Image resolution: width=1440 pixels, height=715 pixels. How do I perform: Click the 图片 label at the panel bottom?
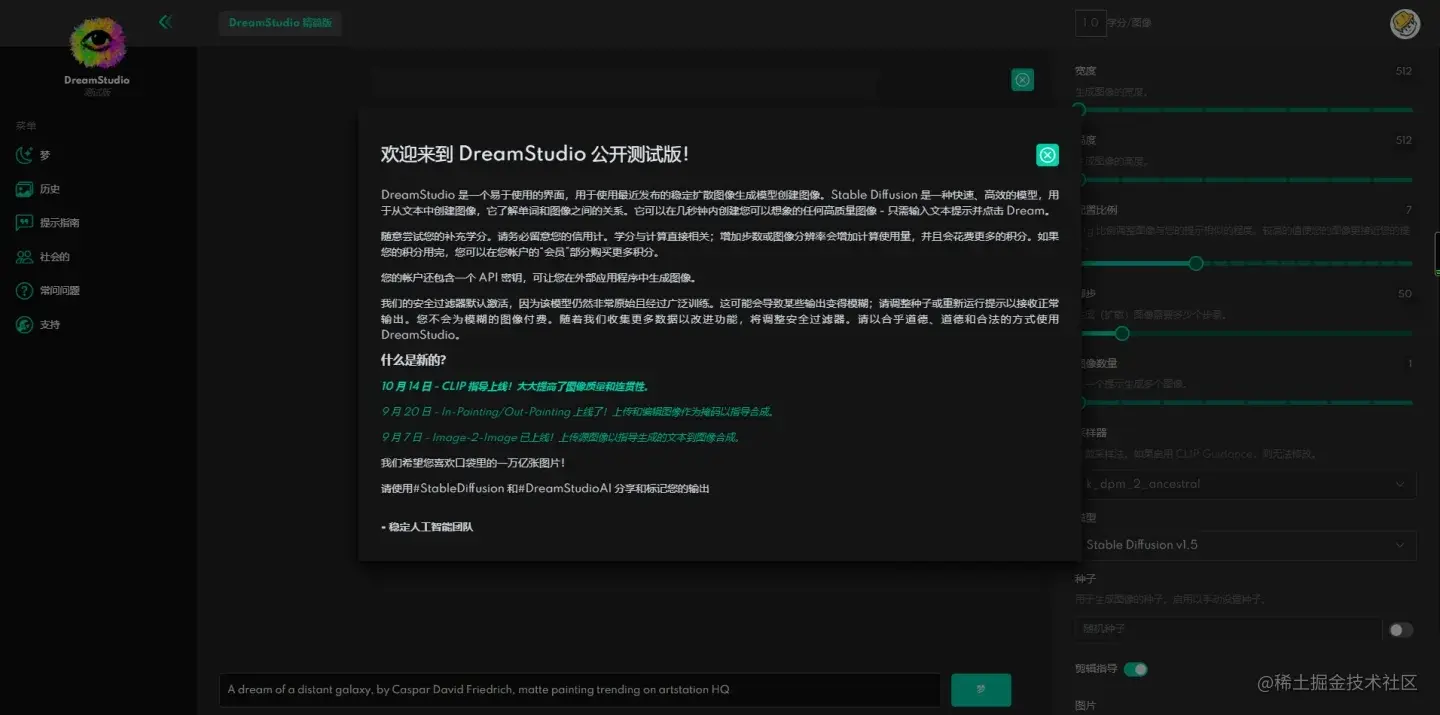click(1086, 706)
